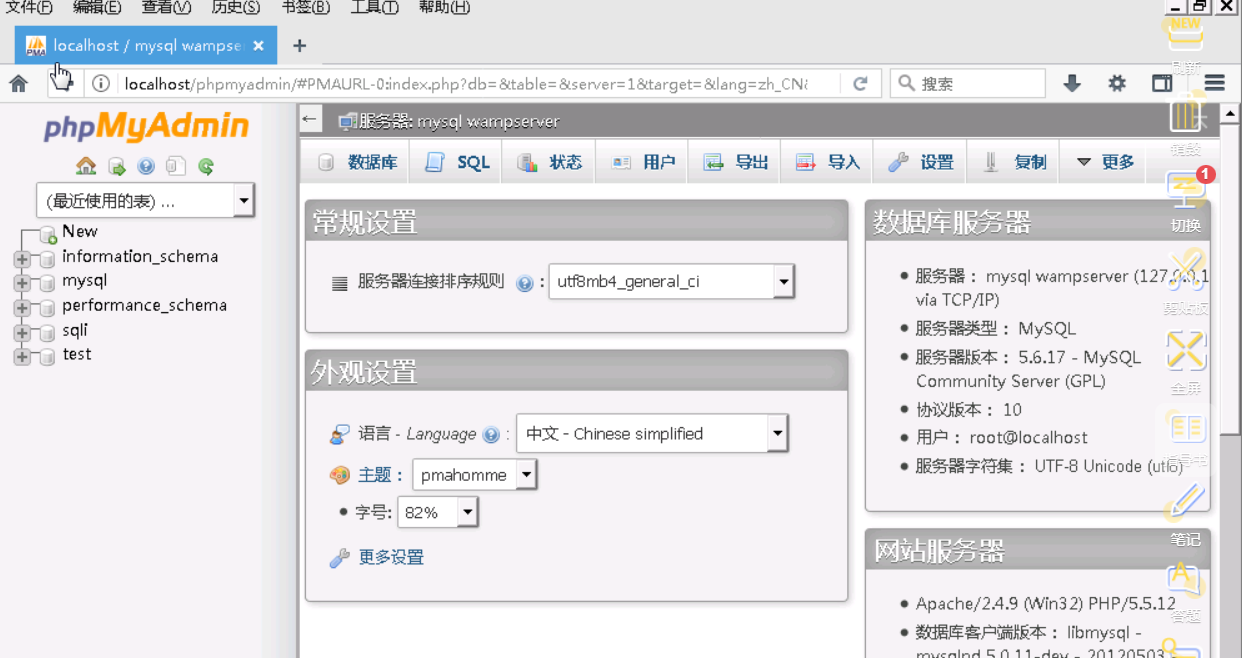Expand the test database node
The width and height of the screenshot is (1242, 658).
point(21,357)
